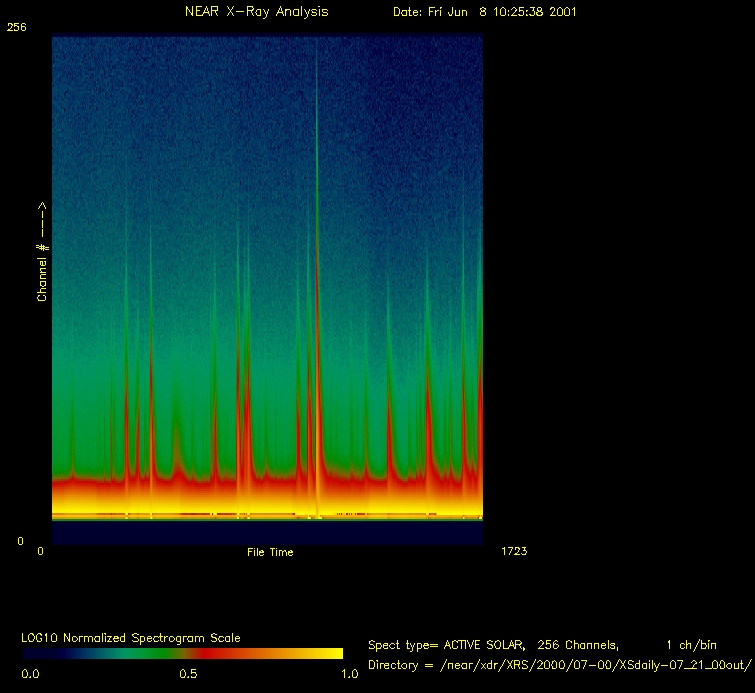Screen dimensions: 755x693
Task: Click the 1723 x-axis maximum label
Action: [513, 551]
